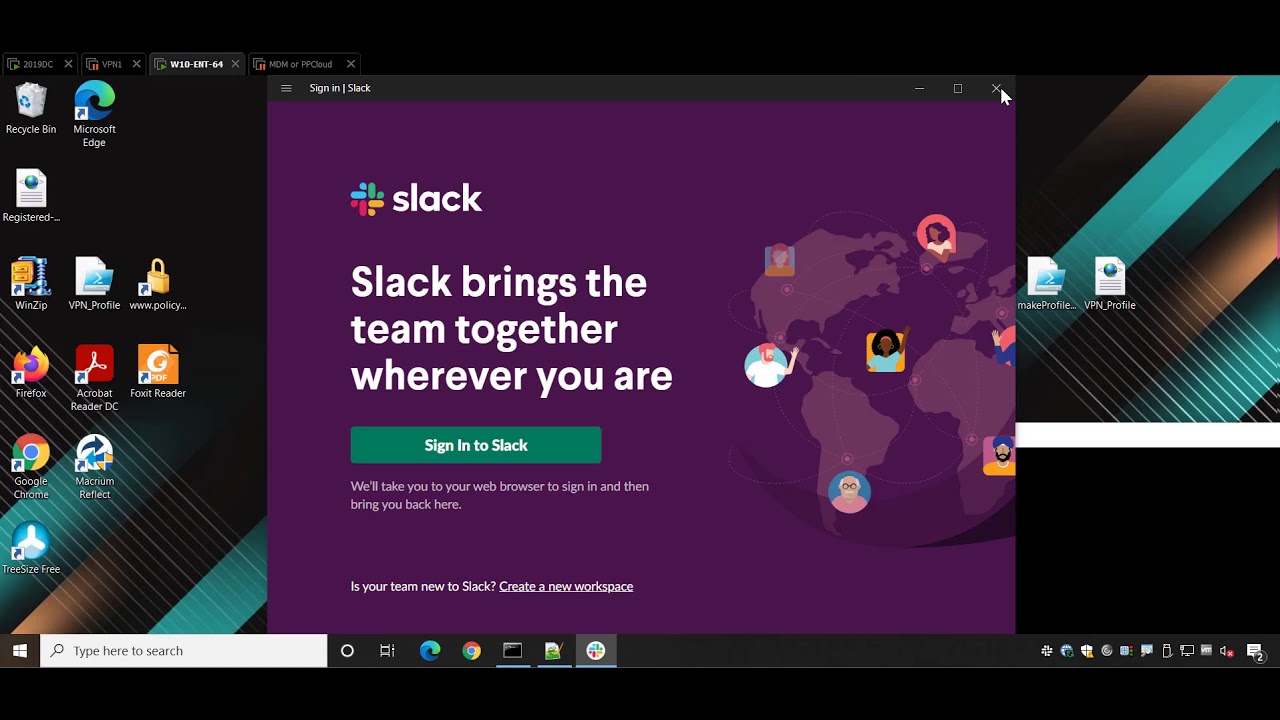Click the Slack logo
Image resolution: width=1280 pixels, height=720 pixels.
point(416,198)
